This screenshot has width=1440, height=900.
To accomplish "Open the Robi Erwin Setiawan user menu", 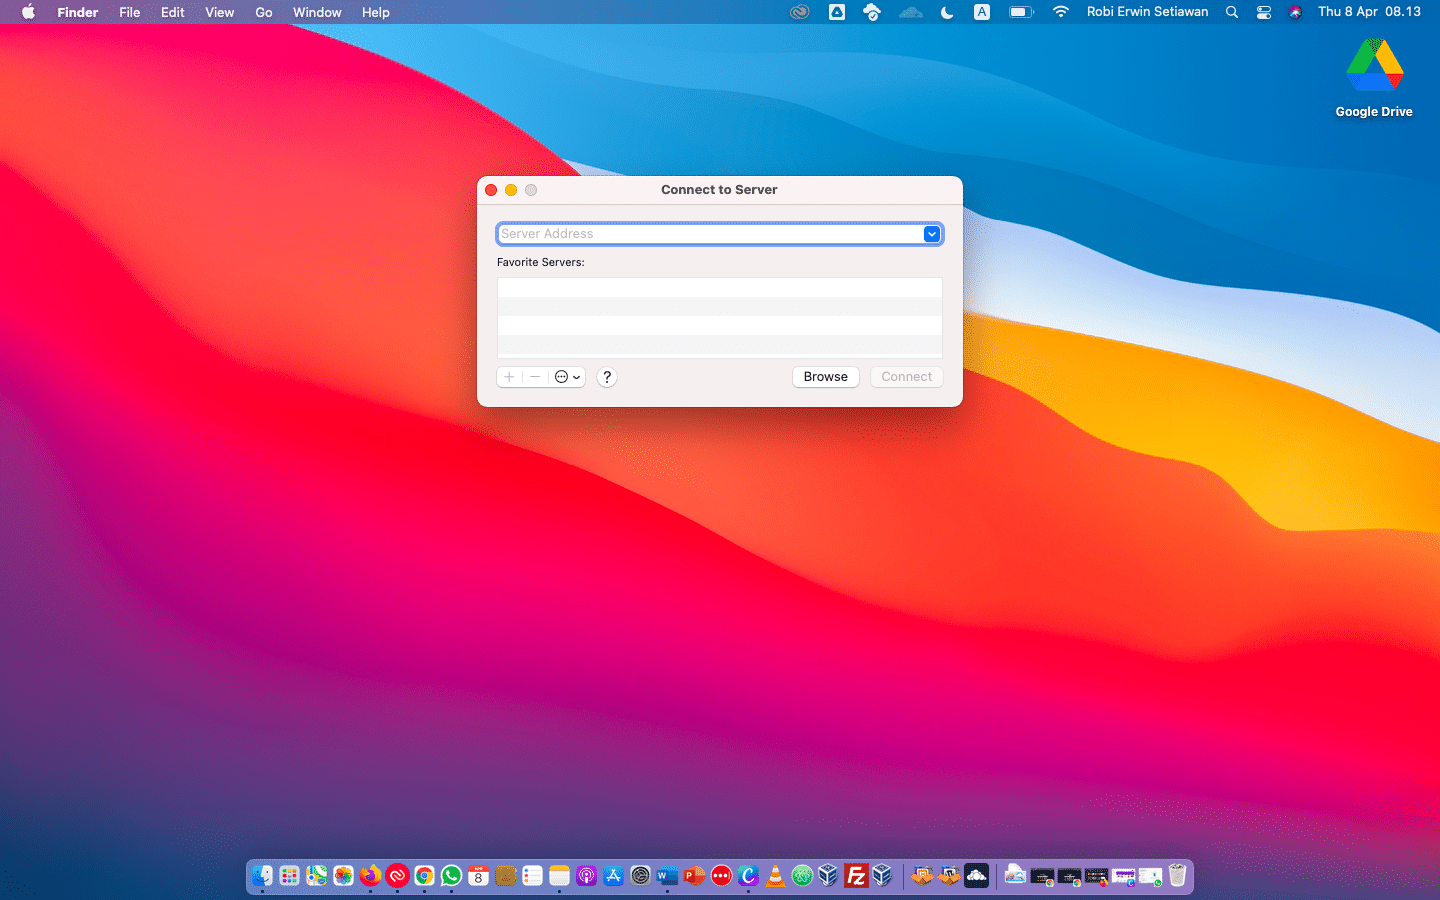I will [x=1147, y=12].
